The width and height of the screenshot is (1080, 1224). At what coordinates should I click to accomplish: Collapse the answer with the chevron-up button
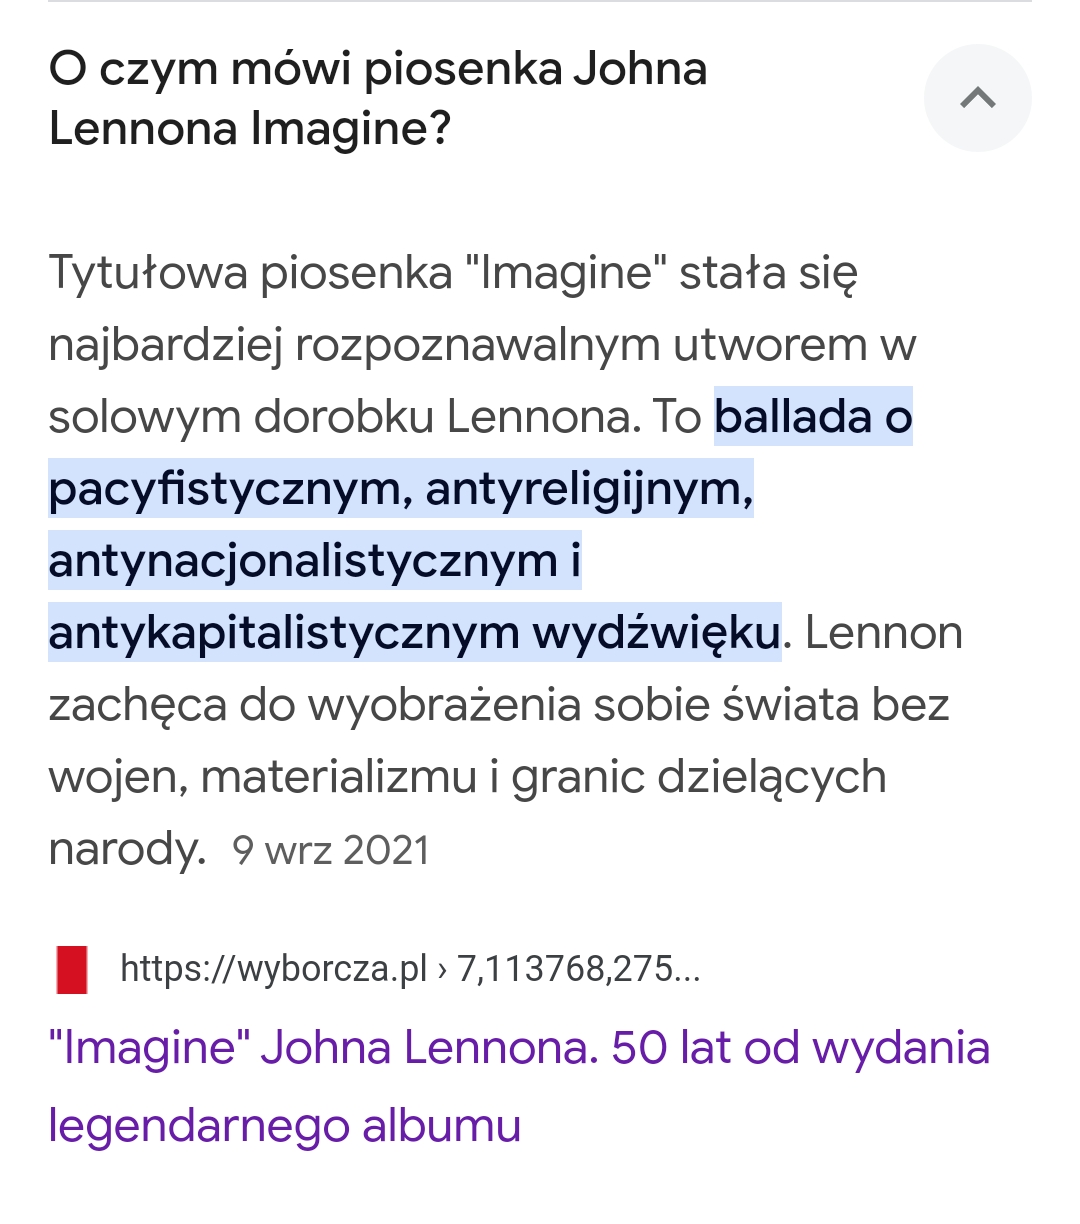977,98
